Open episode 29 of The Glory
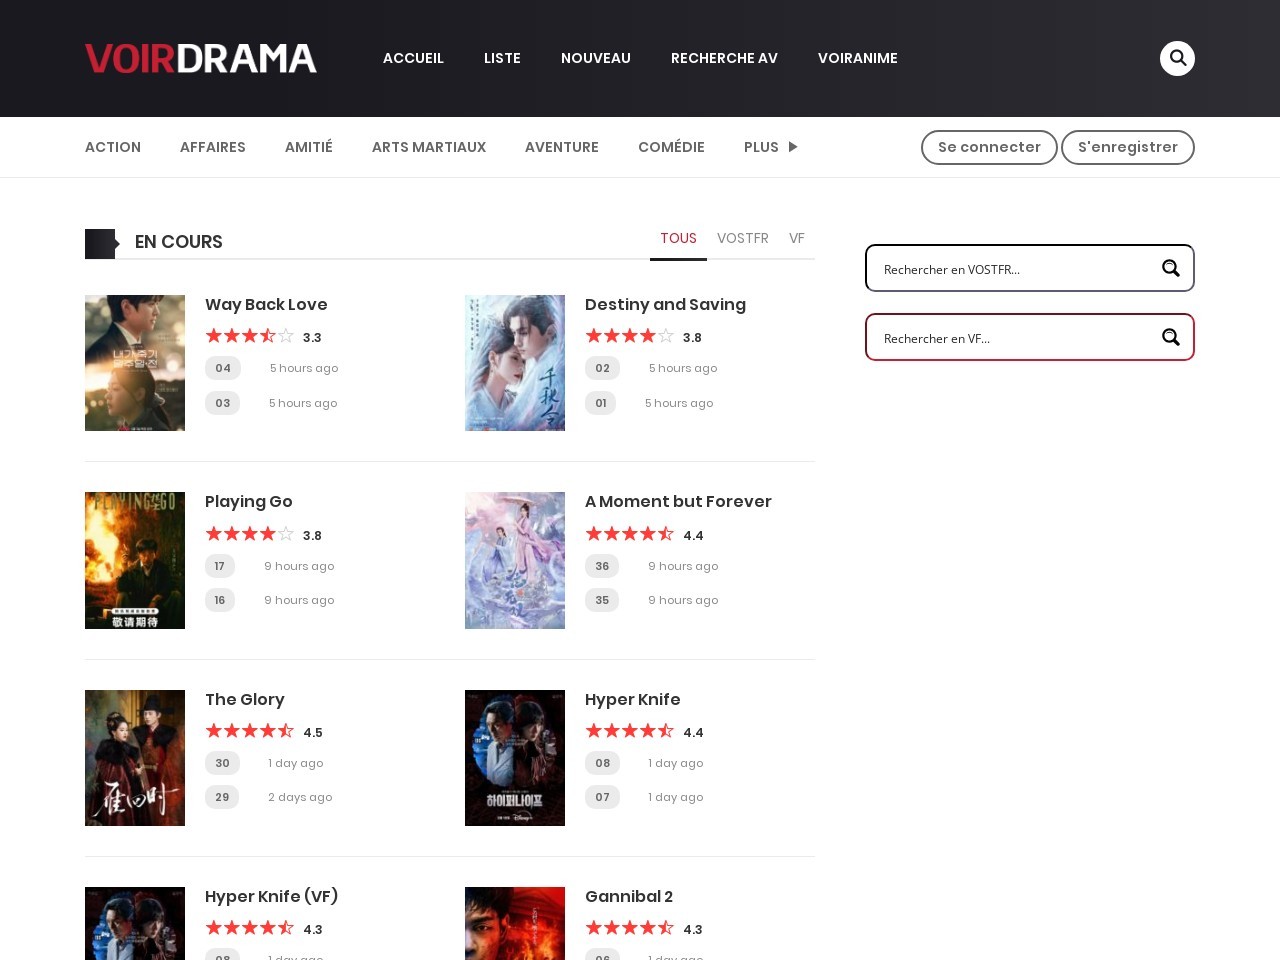The height and width of the screenshot is (960, 1280). (x=222, y=797)
